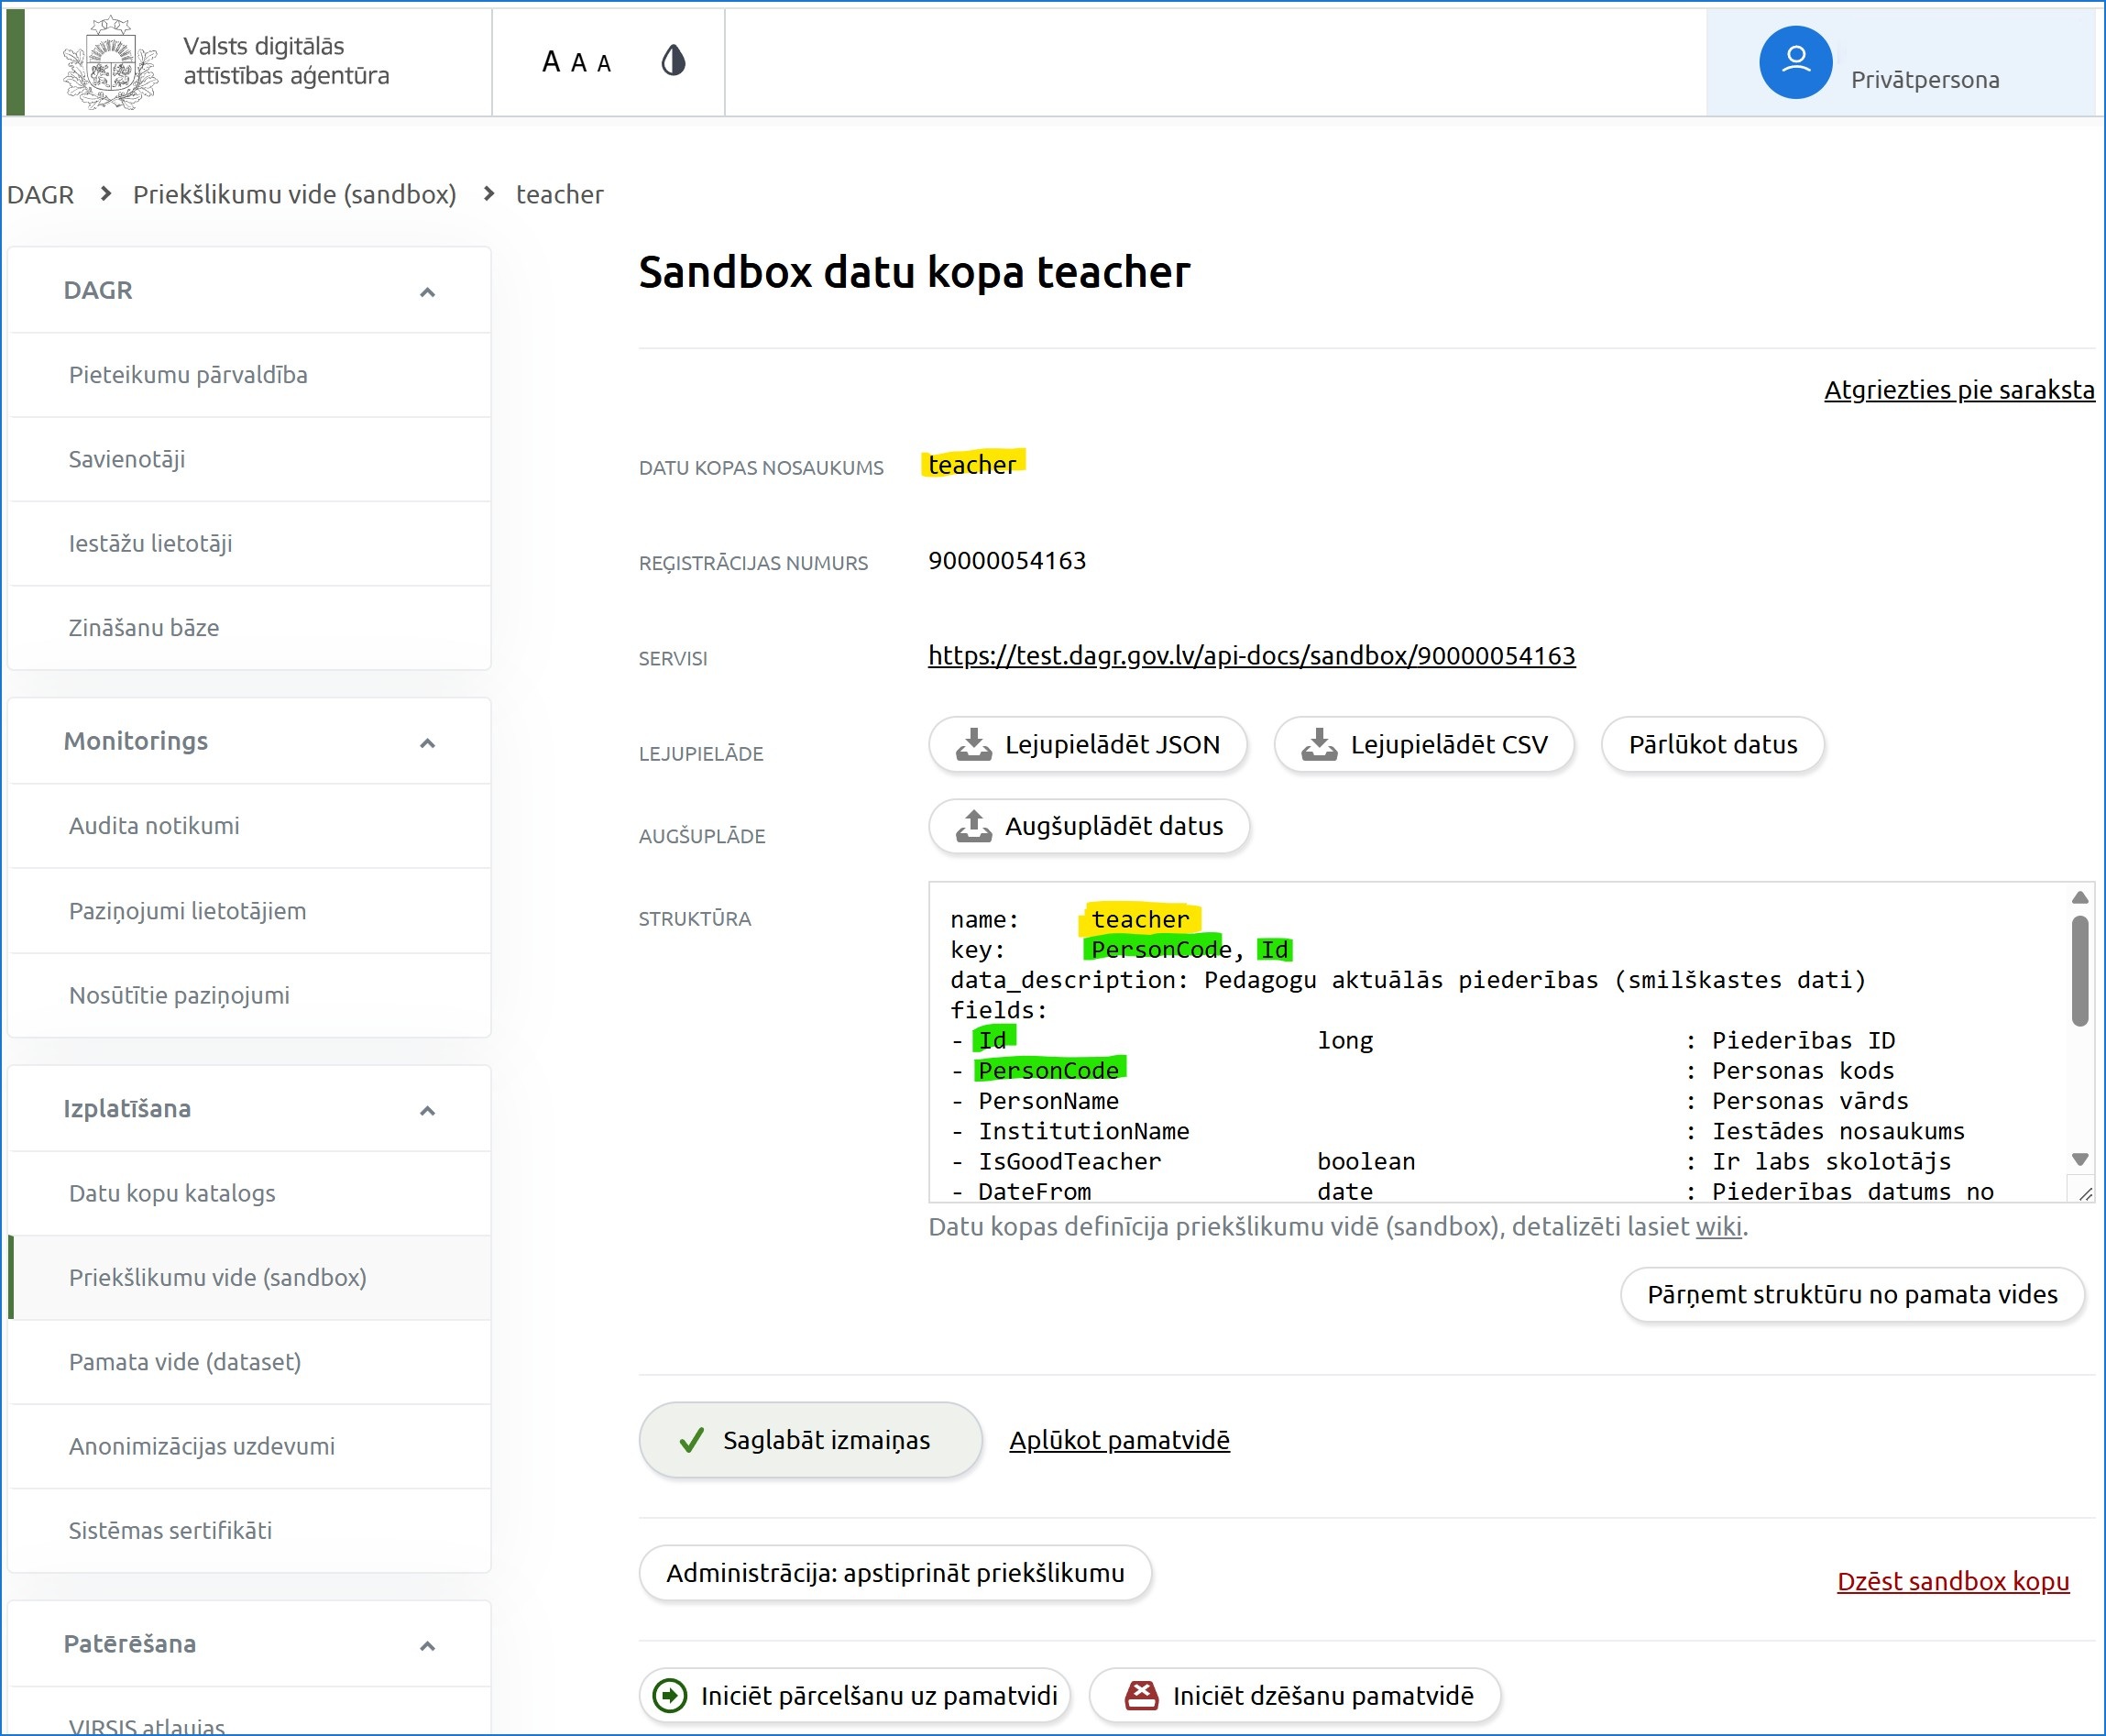The width and height of the screenshot is (2106, 1736).
Task: Click Pārlūkot datus button
Action: [x=1712, y=744]
